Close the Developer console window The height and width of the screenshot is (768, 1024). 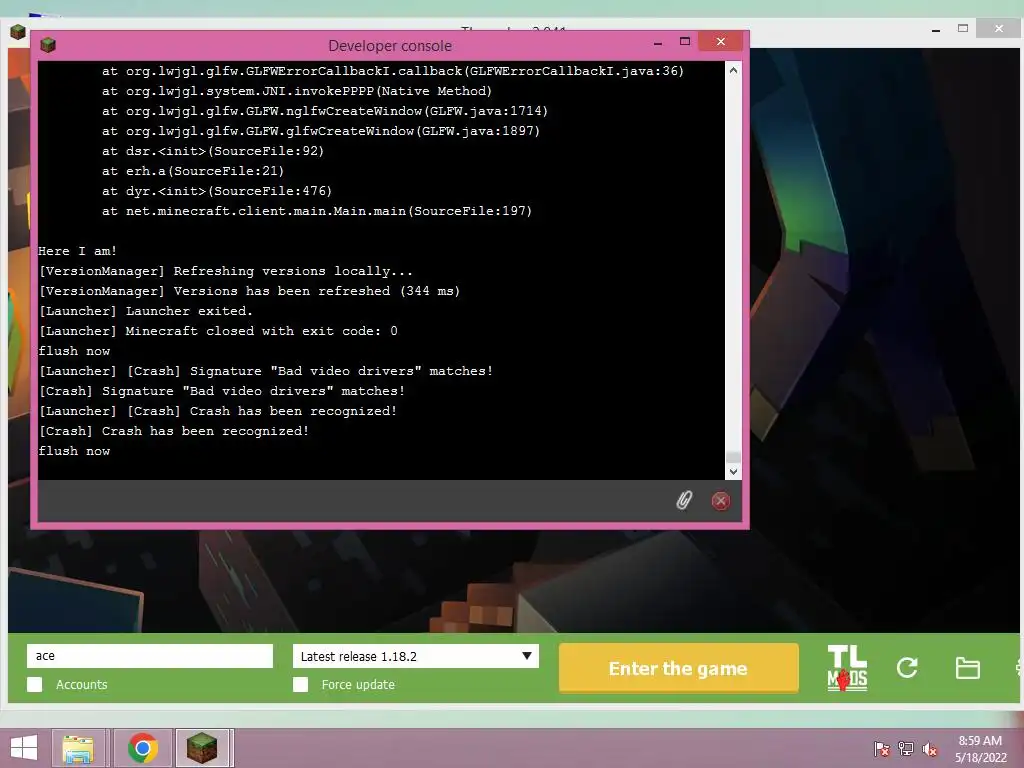pyautogui.click(x=720, y=42)
